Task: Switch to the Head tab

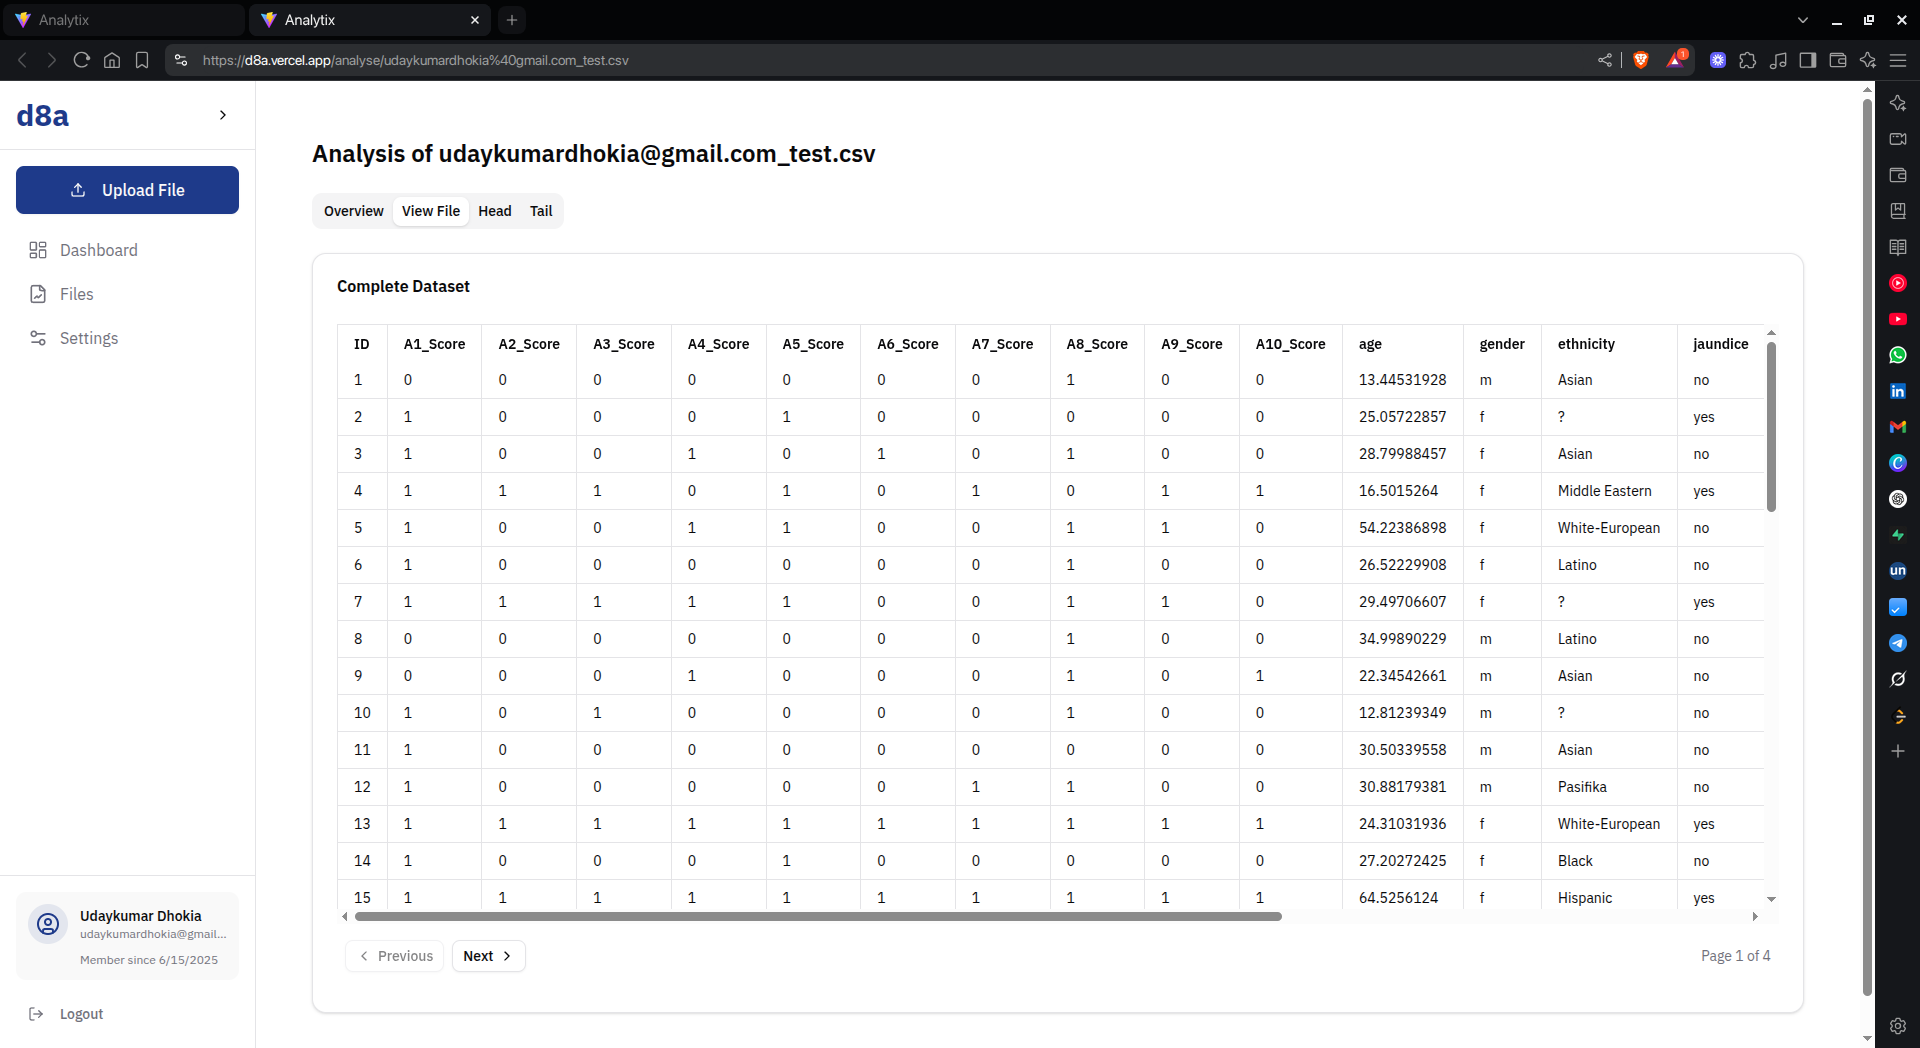Action: 495,211
